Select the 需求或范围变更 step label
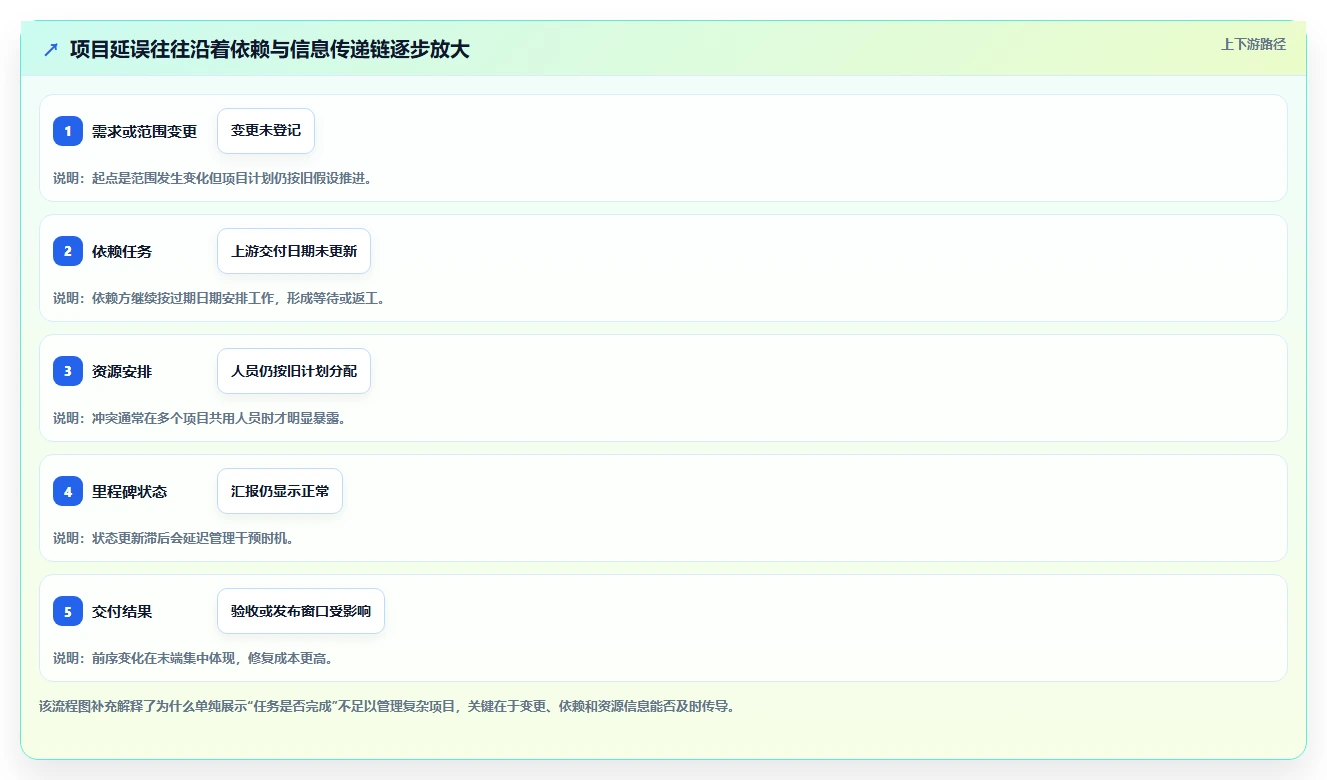This screenshot has height=780, width=1327. pos(144,131)
